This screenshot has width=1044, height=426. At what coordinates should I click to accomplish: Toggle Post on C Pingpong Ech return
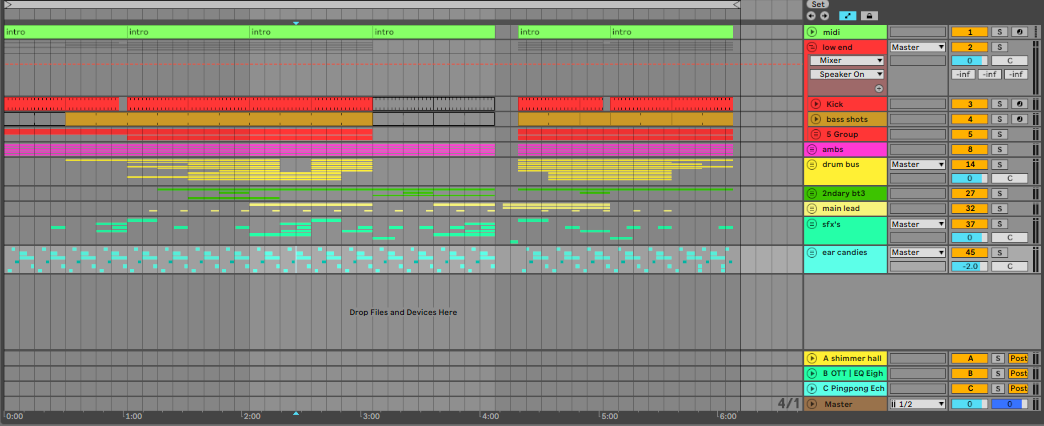click(x=1018, y=388)
